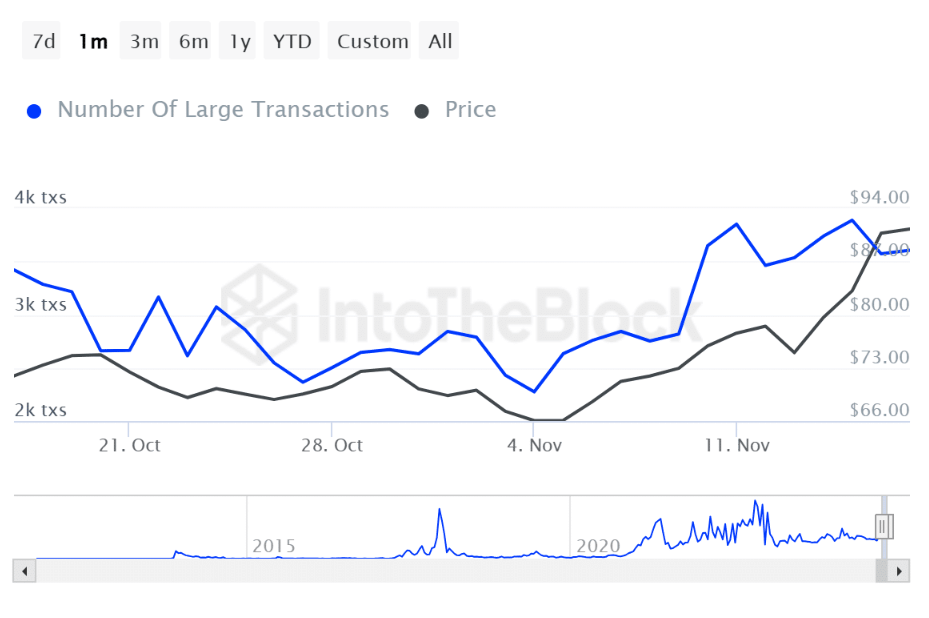The image size is (929, 618).
Task: Click the dark gray Price legend dot
Action: tap(422, 111)
